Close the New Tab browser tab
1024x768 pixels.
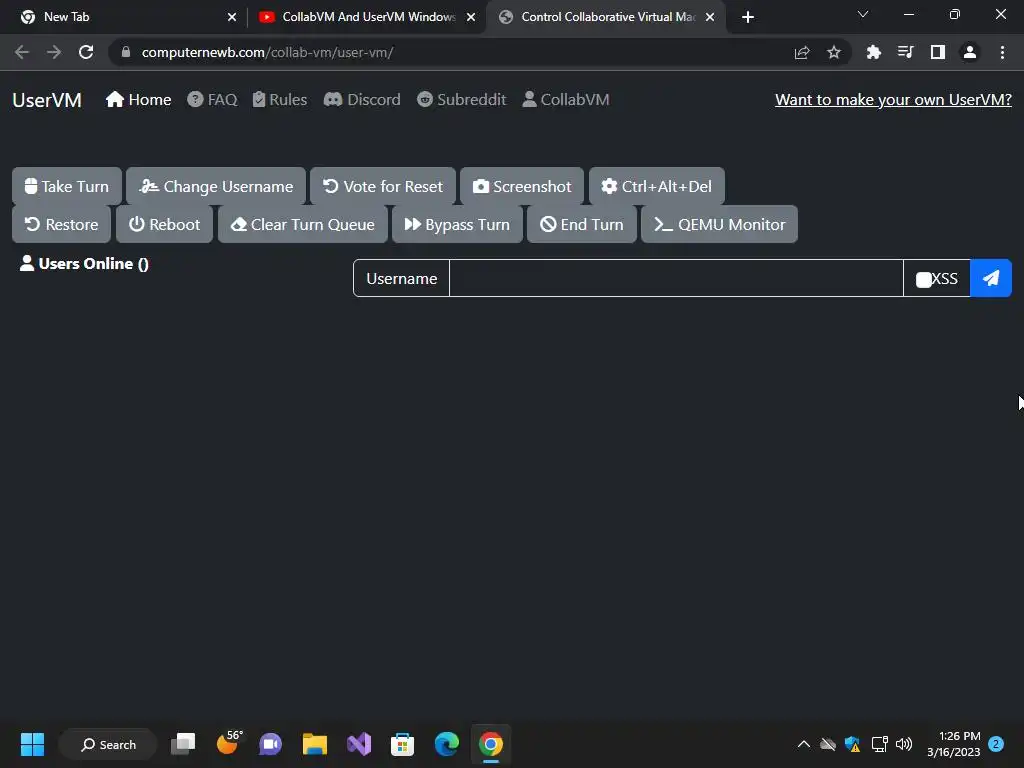[232, 17]
